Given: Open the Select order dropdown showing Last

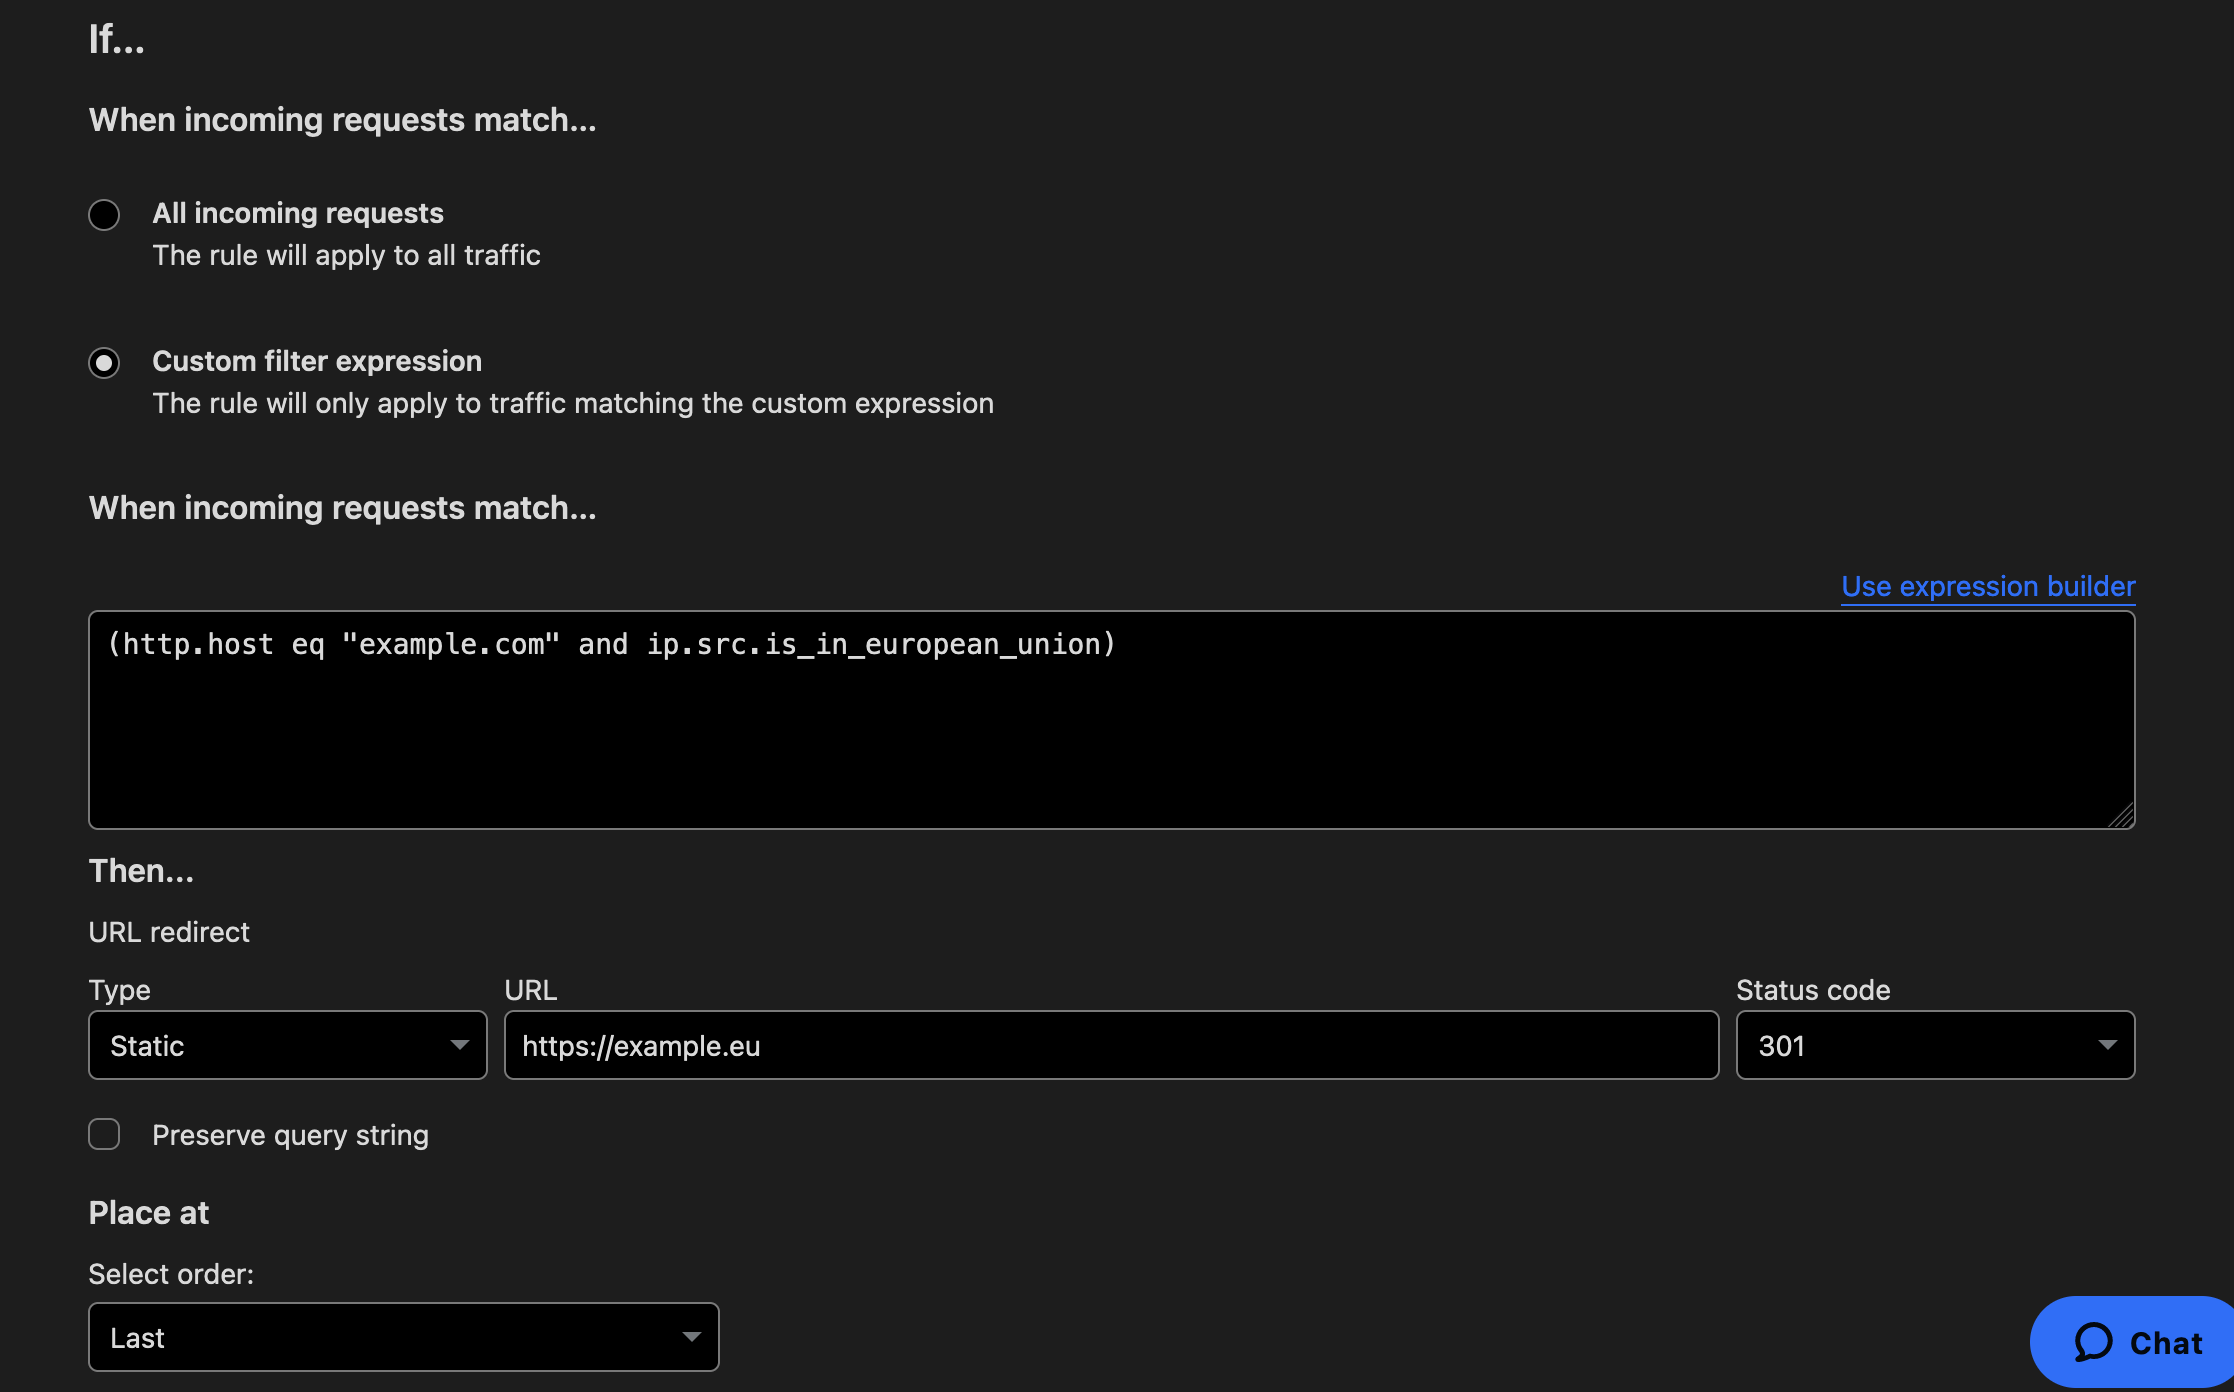Looking at the screenshot, I should point(404,1337).
